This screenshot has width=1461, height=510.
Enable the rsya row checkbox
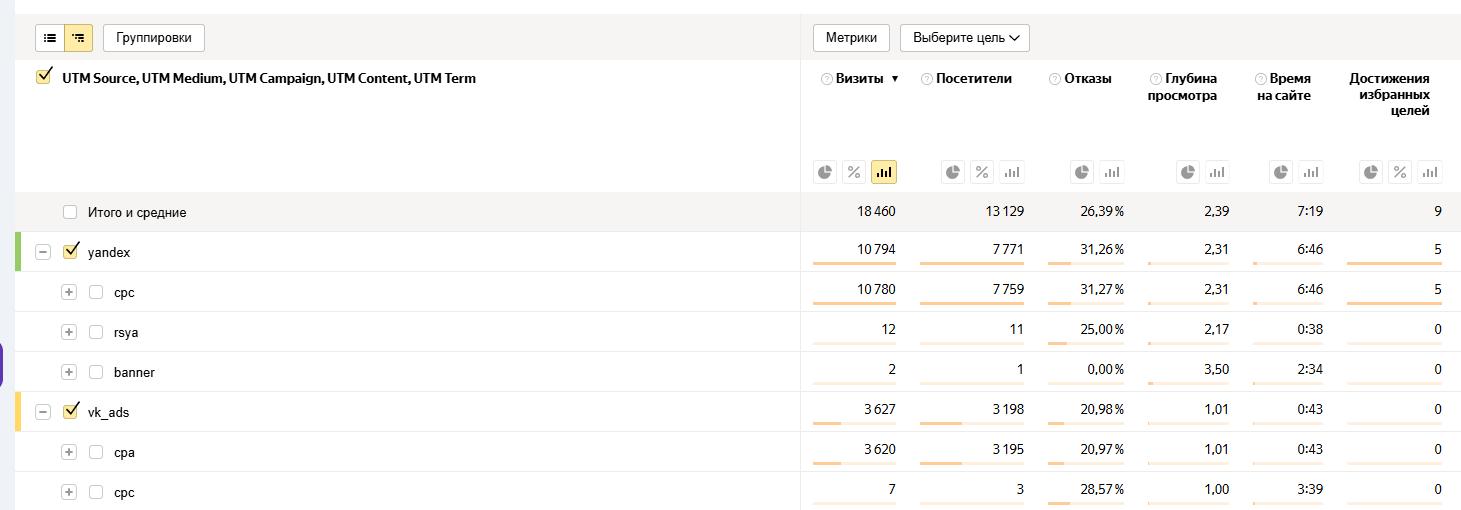point(96,332)
